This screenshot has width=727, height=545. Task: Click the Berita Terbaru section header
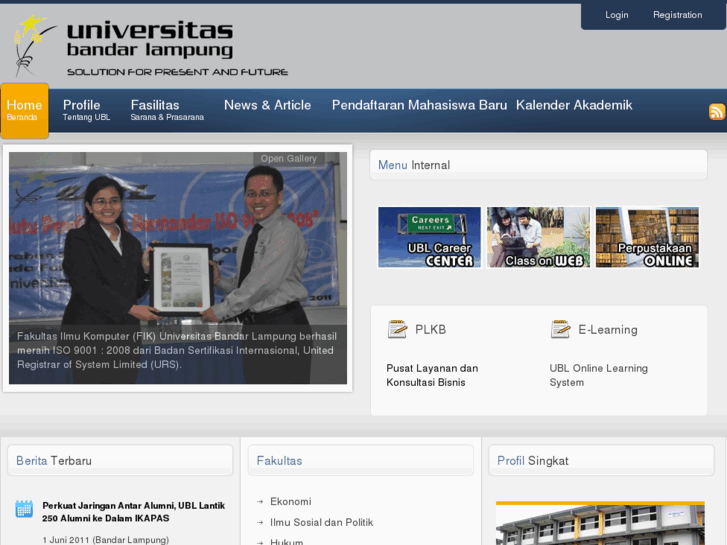coord(120,461)
